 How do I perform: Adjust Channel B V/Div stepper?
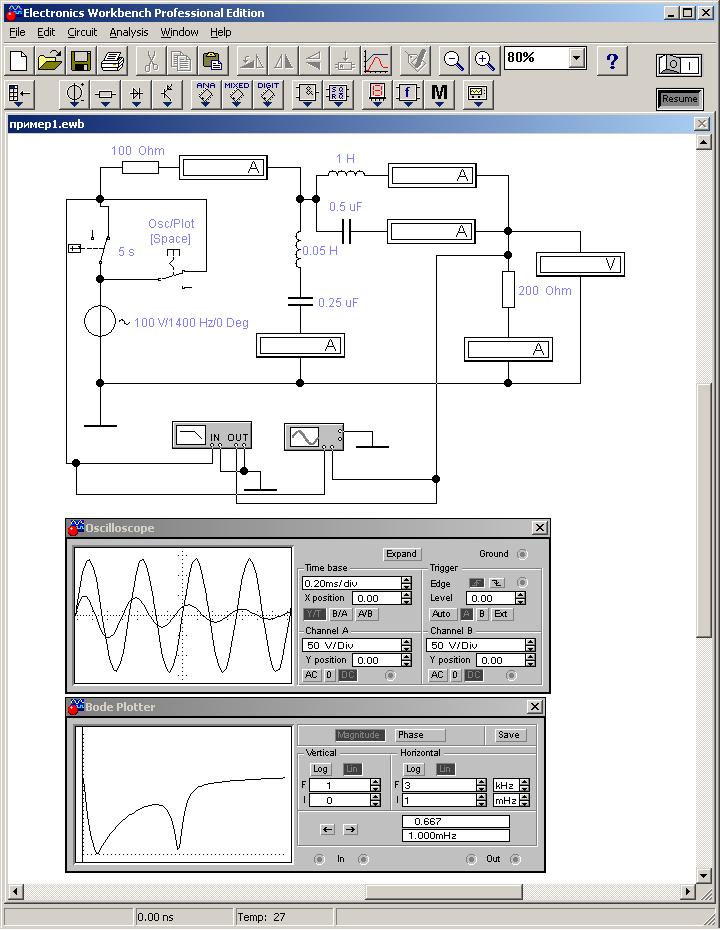pos(530,645)
